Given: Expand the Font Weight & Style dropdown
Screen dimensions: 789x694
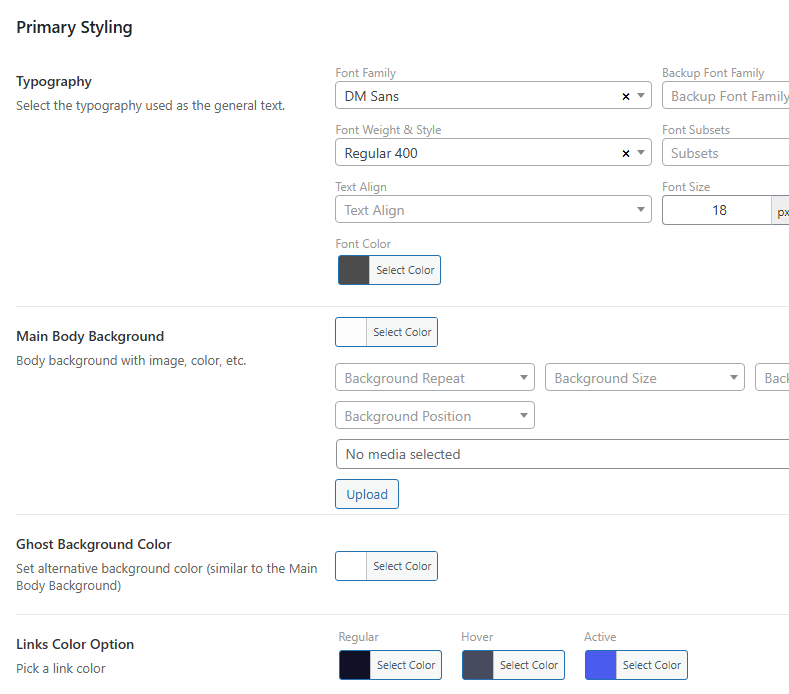Looking at the screenshot, I should (x=641, y=154).
